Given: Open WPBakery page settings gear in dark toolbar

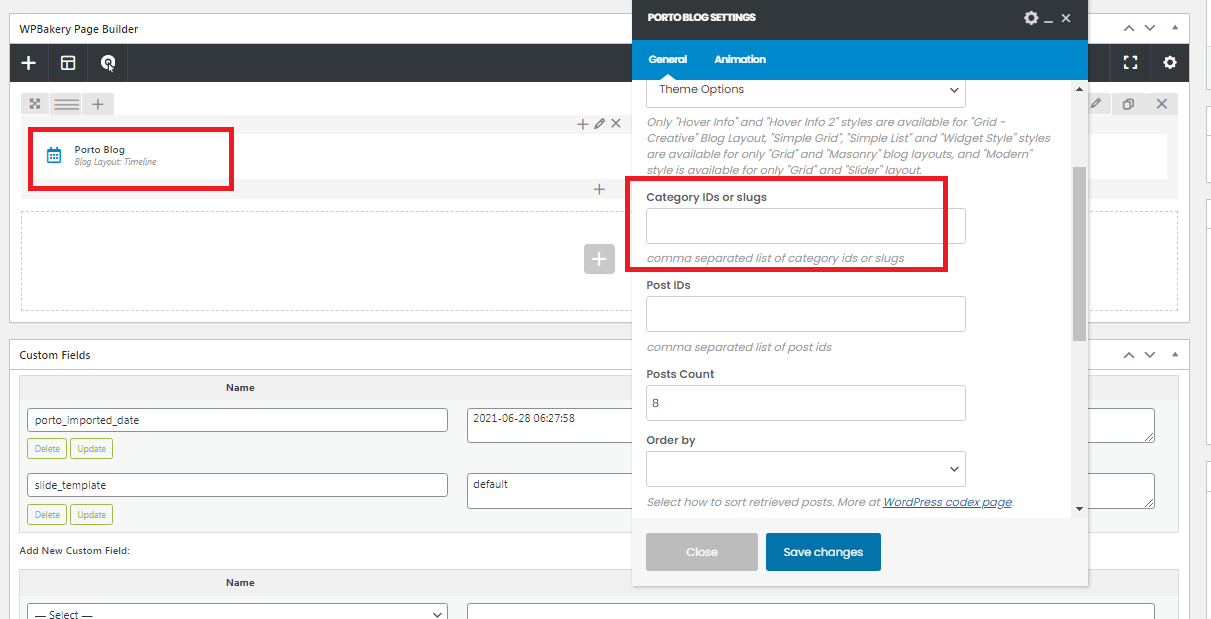Looking at the screenshot, I should pyautogui.click(x=1170, y=63).
